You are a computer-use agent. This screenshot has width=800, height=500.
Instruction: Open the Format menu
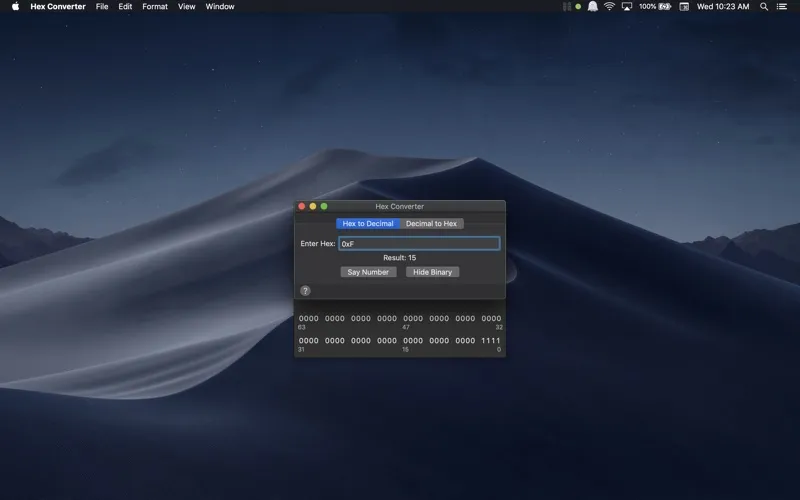tap(155, 7)
